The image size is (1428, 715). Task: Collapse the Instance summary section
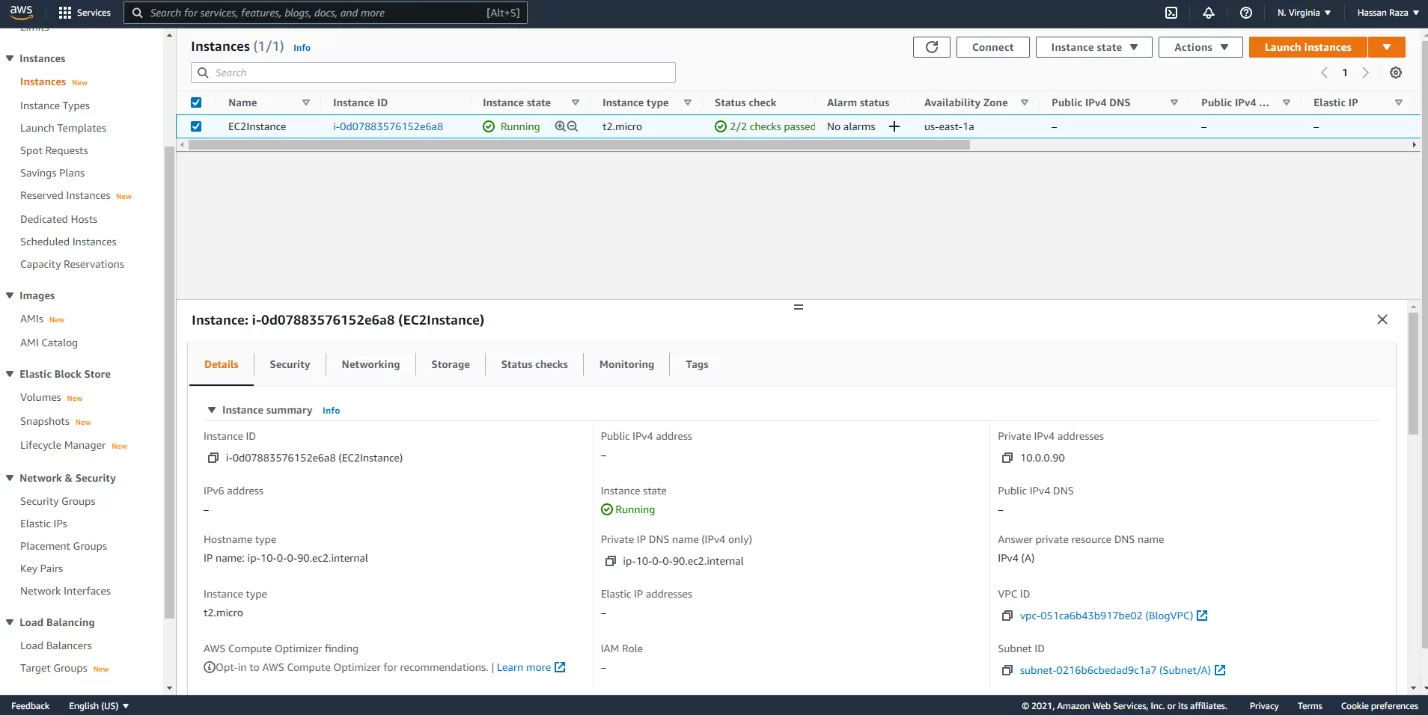[212, 410]
